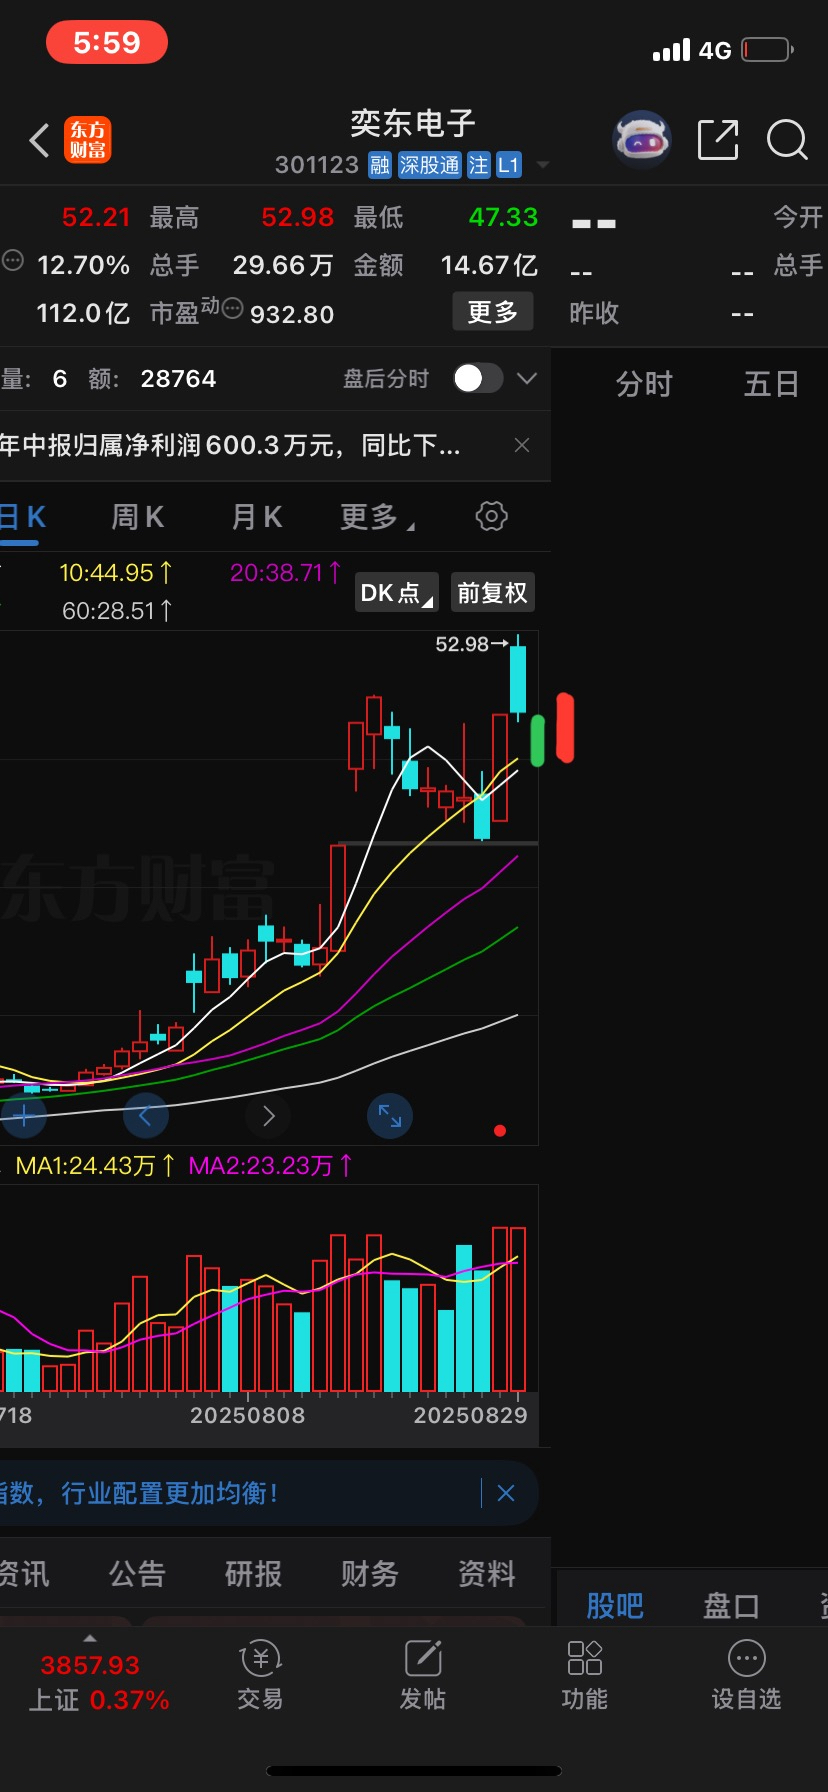Tap the latest tall cyan candlestick
The width and height of the screenshot is (828, 1792).
point(518,678)
